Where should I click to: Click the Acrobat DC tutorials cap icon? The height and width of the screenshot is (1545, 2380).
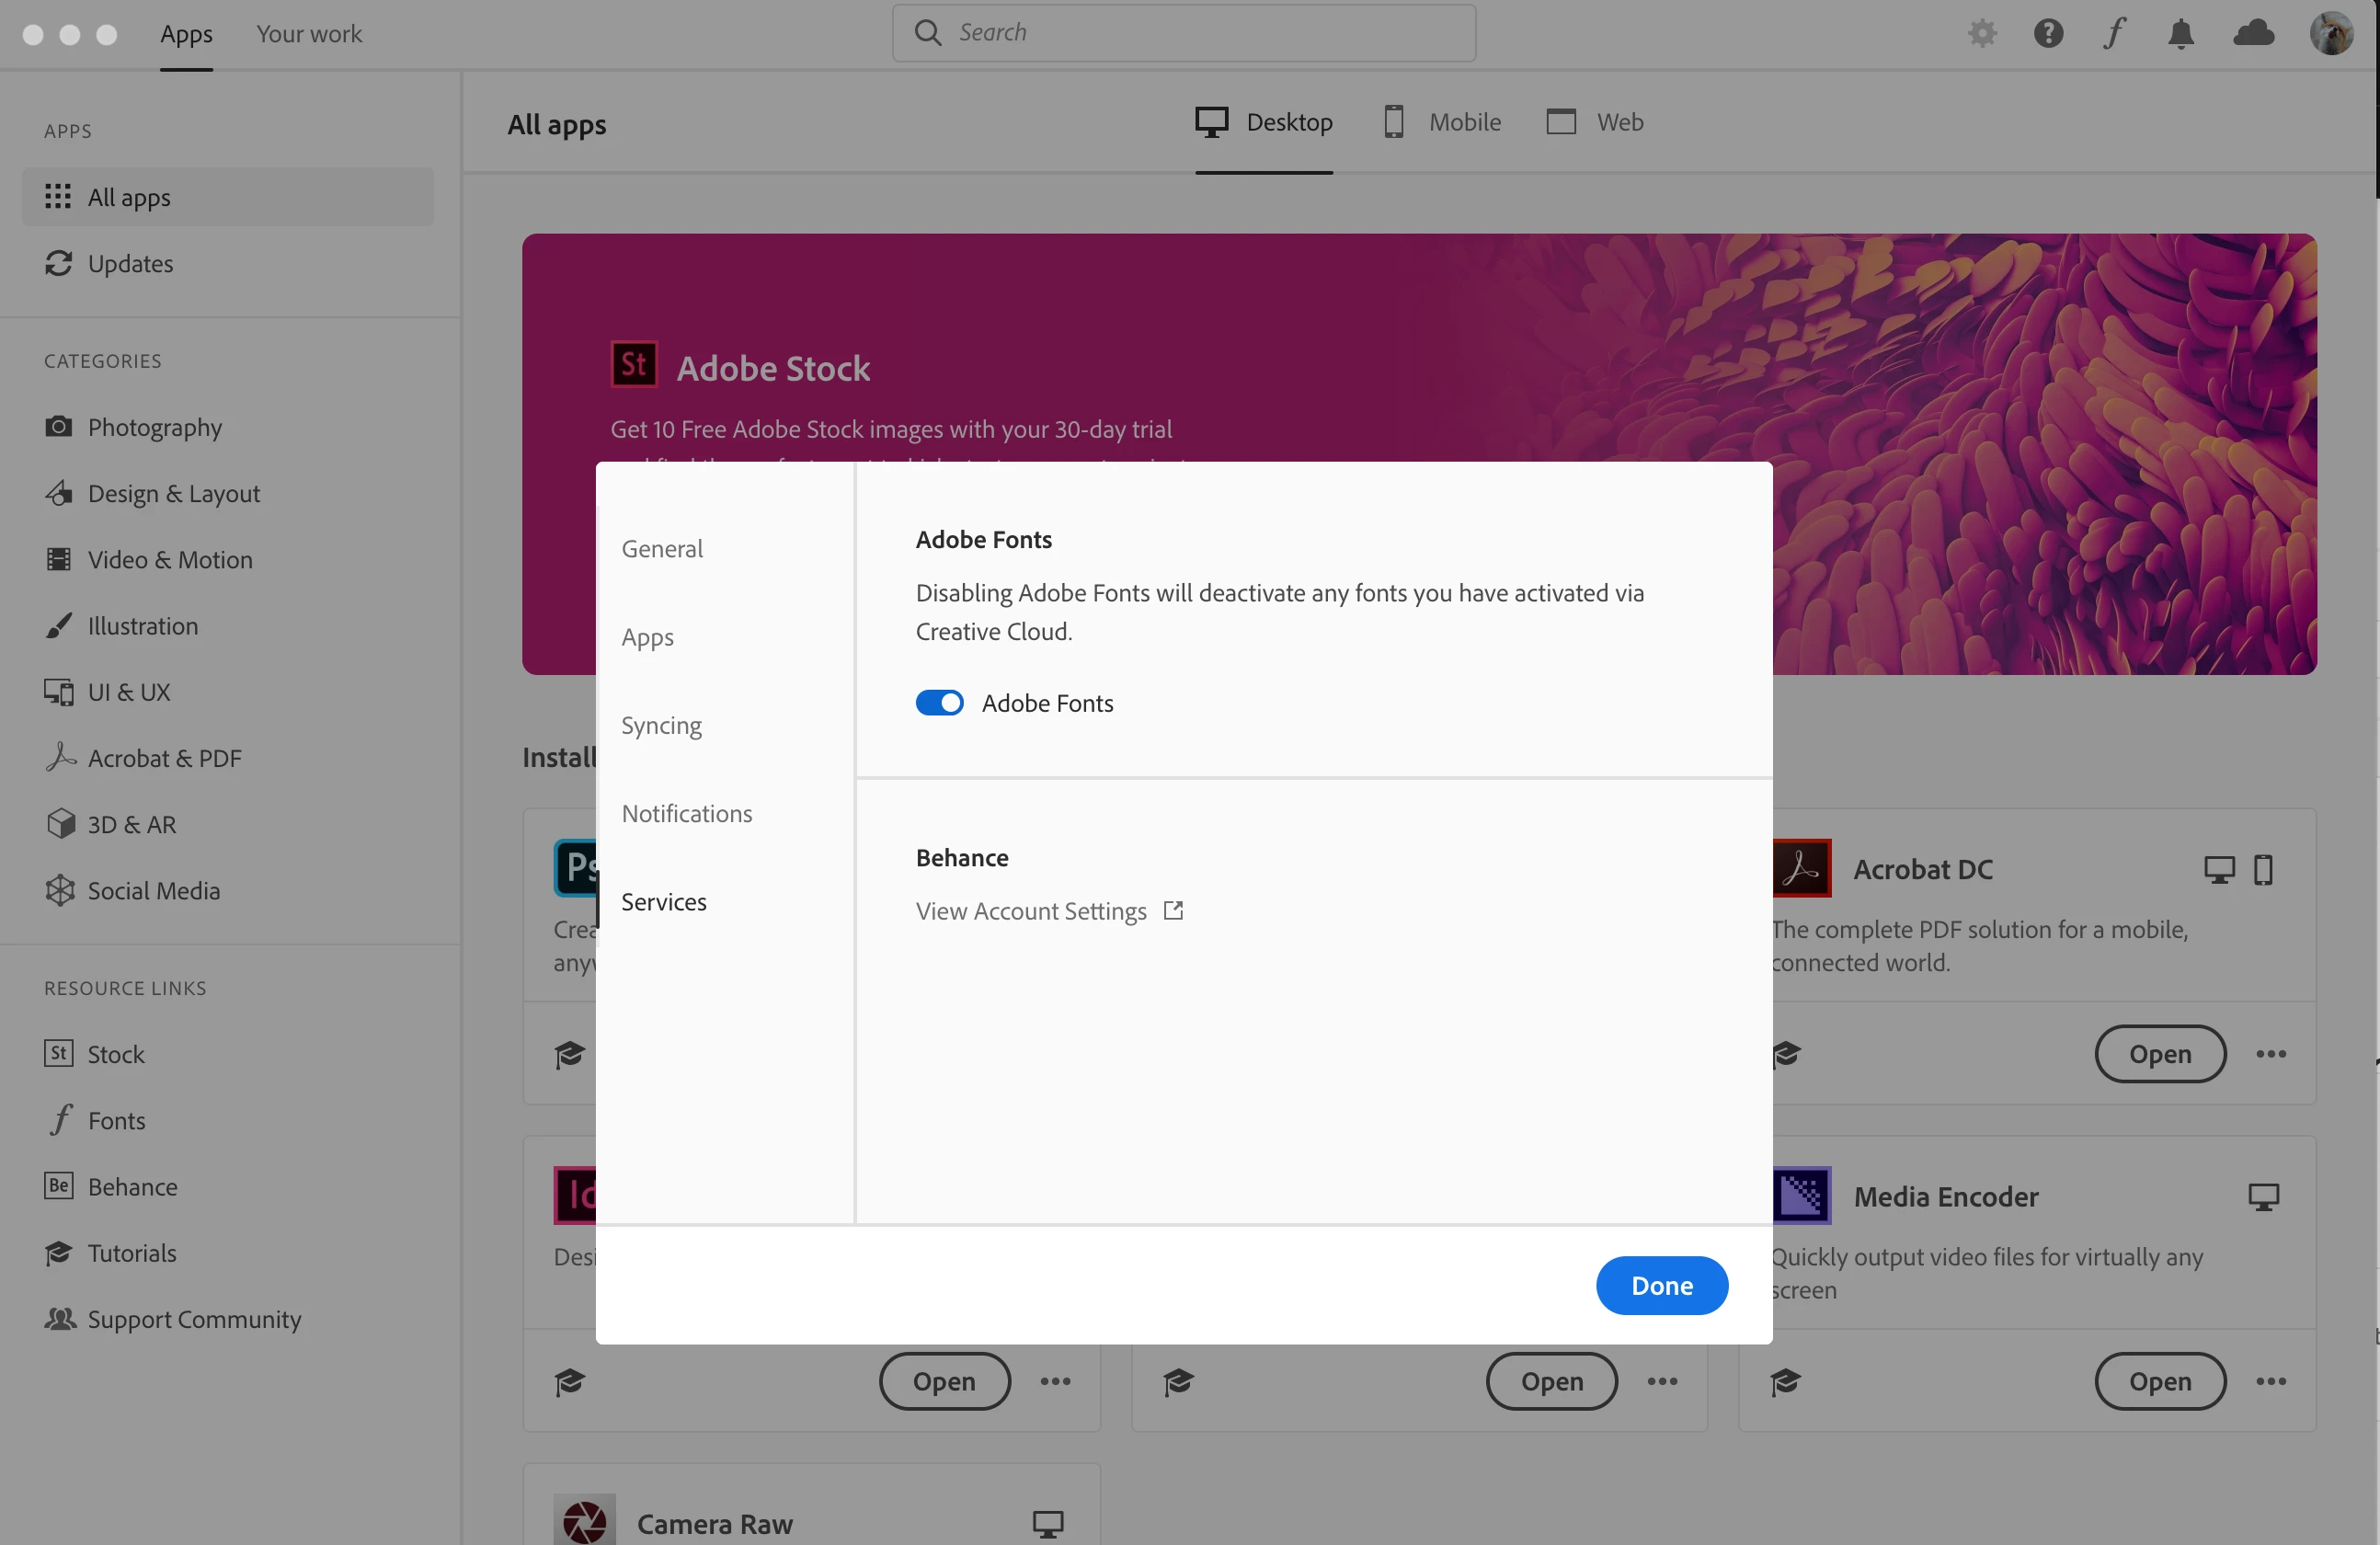coord(1786,1054)
